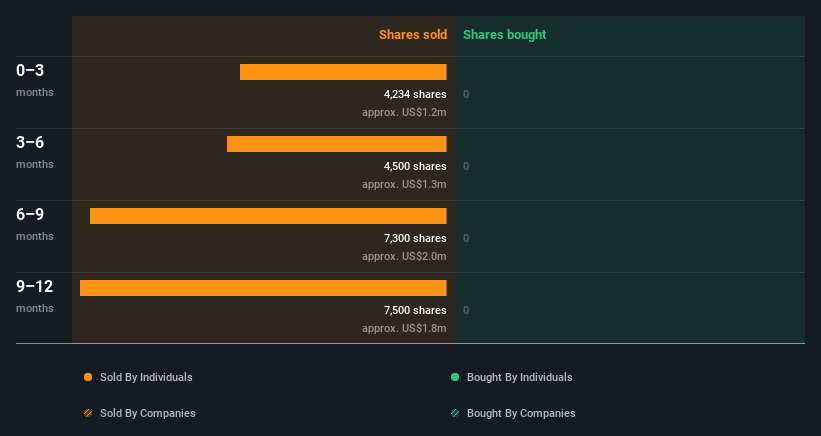
Task: Click the striped Sold By Companies legend icon
Action: tap(88, 413)
